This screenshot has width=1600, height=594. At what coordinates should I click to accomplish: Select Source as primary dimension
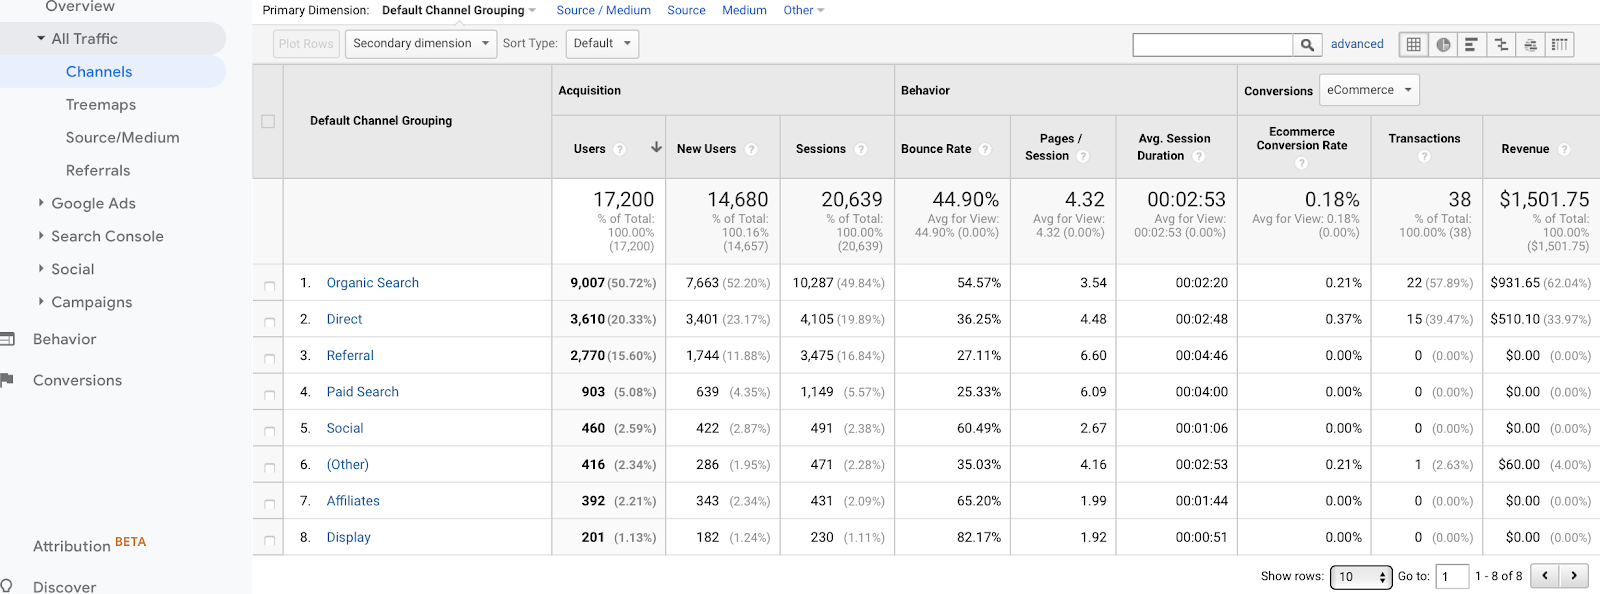[x=686, y=10]
